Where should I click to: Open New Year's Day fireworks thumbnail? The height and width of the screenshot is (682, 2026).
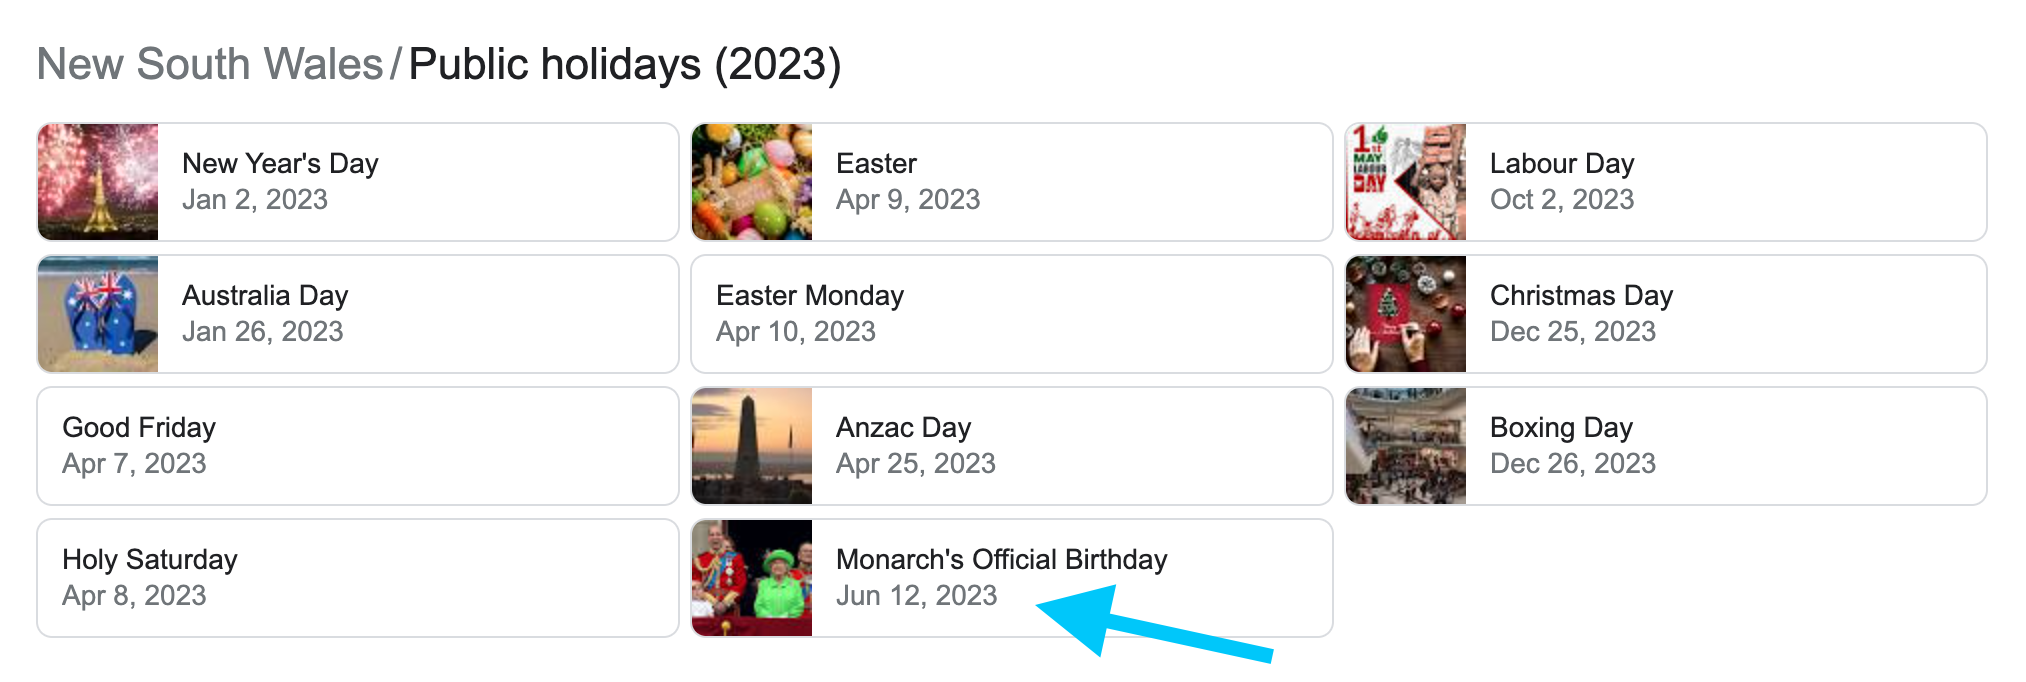(x=98, y=182)
